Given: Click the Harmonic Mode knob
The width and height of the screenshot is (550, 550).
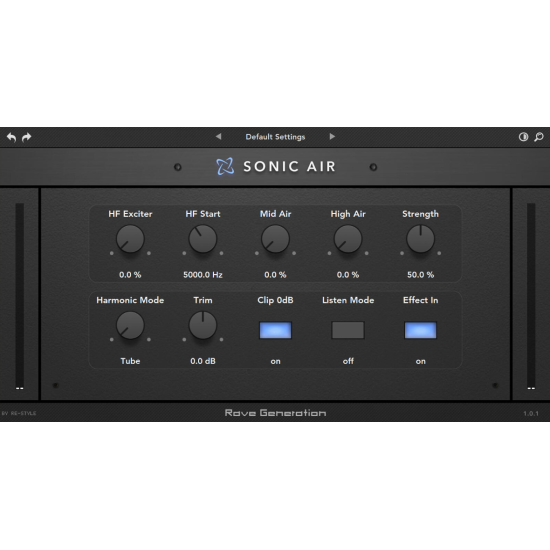Looking at the screenshot, I should click(130, 326).
